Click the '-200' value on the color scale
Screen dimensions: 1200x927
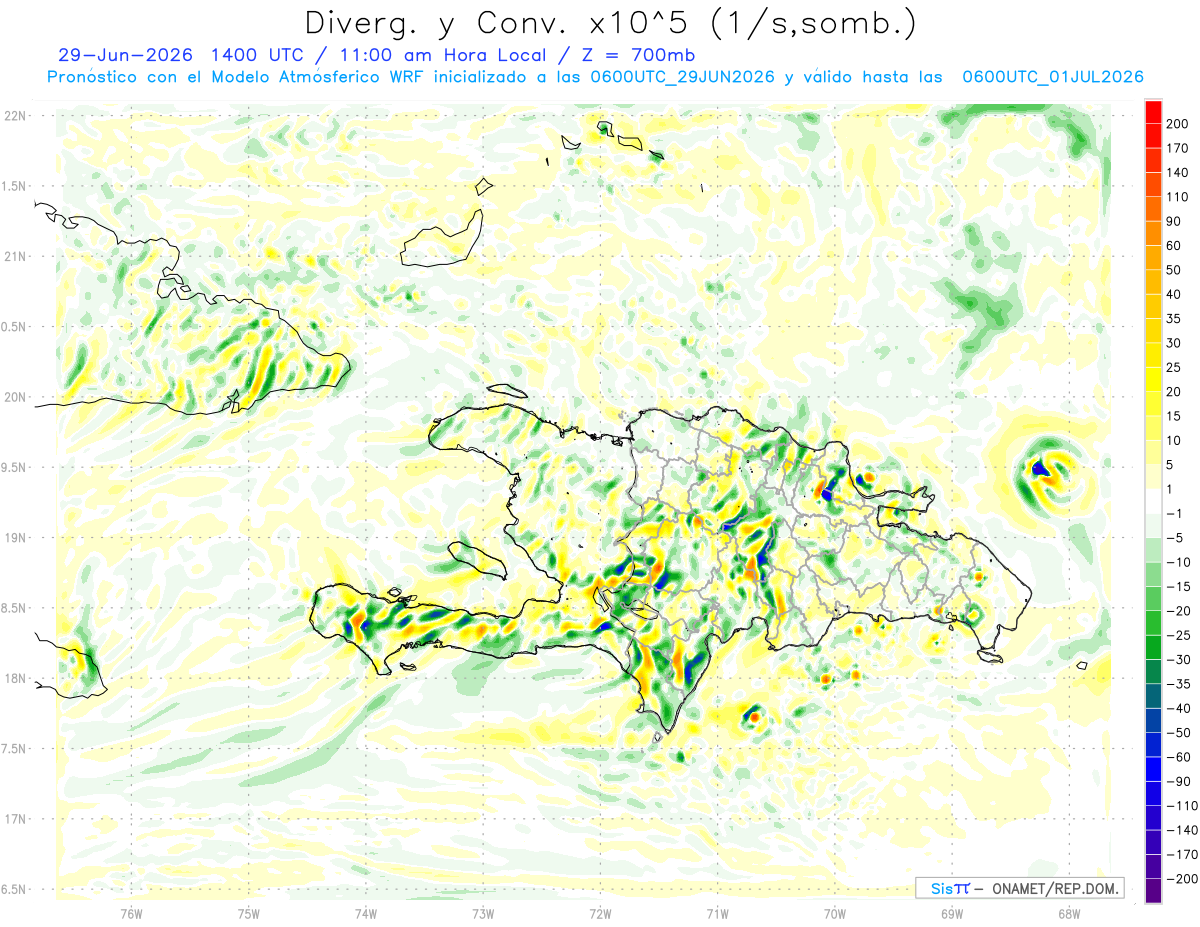tap(1183, 880)
